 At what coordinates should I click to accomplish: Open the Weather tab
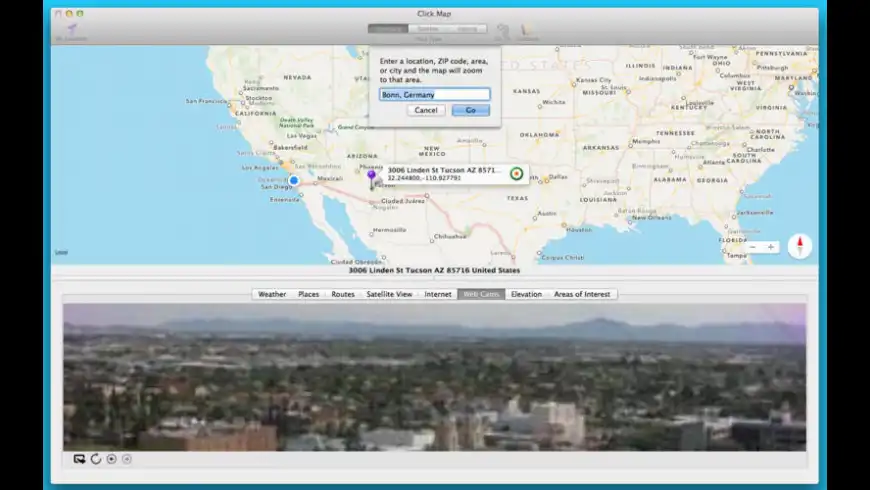[x=272, y=294]
